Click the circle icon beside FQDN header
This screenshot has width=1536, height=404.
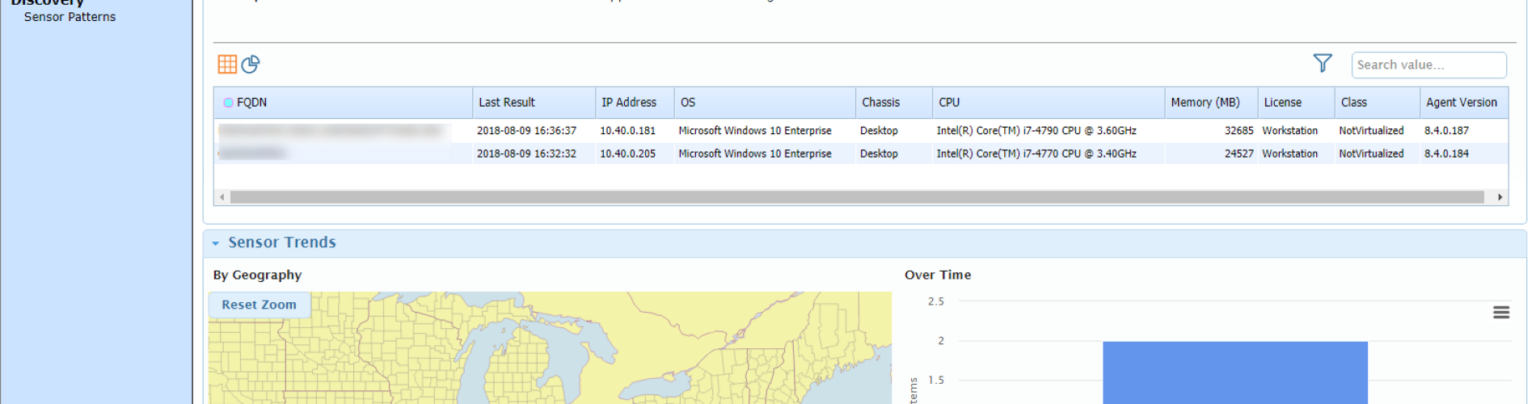coord(228,103)
